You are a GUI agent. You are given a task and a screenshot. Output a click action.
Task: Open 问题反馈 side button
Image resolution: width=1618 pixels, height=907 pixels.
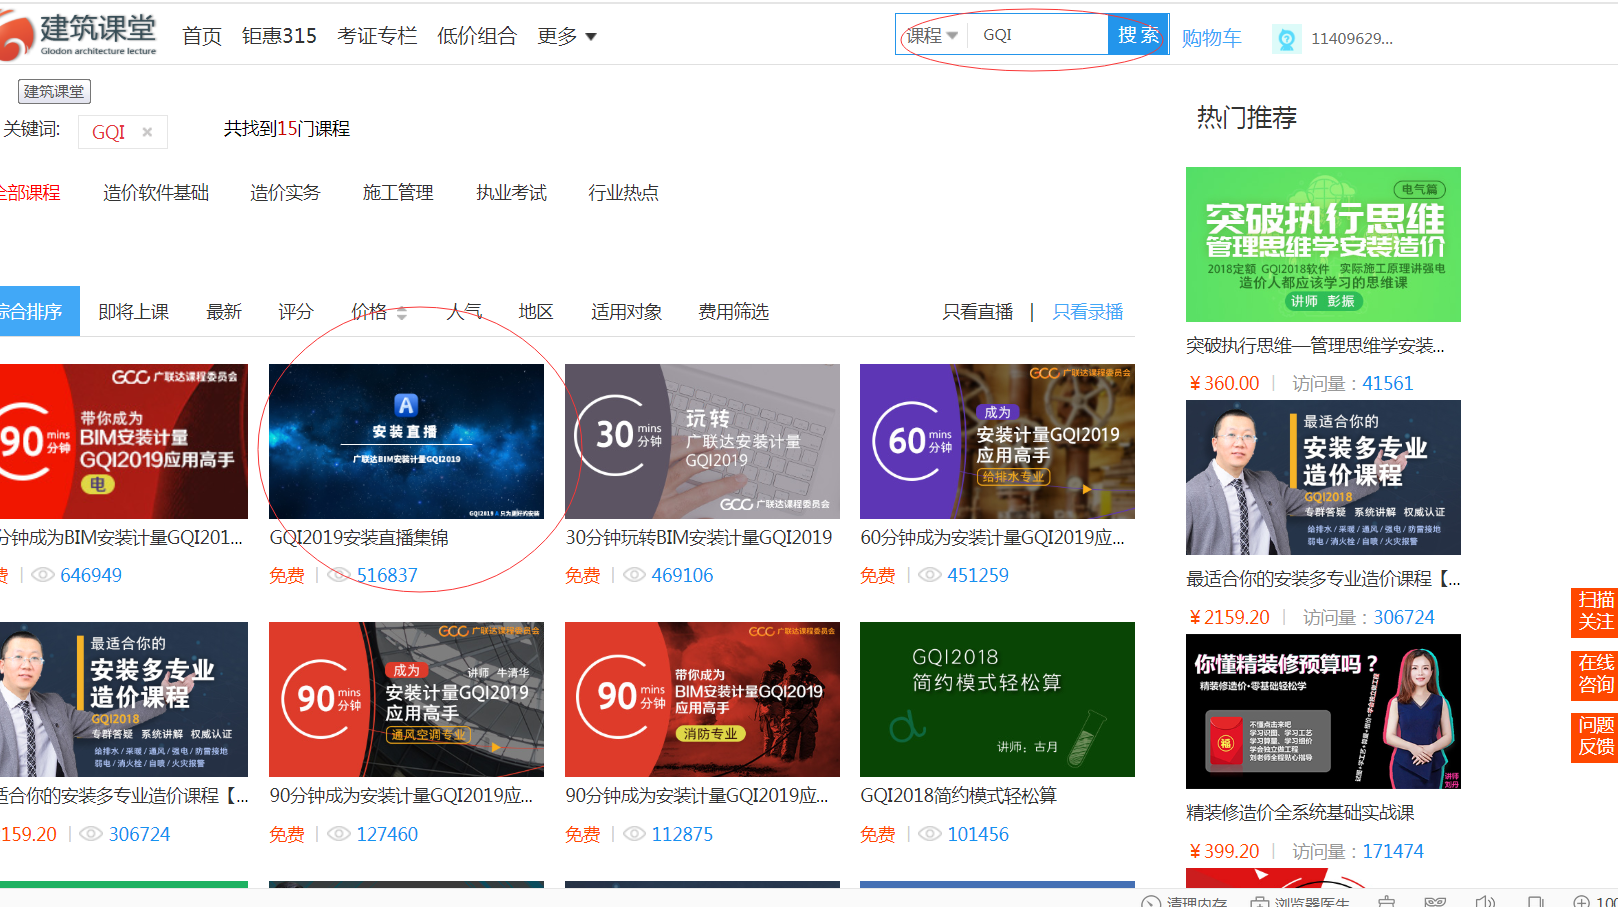coord(1595,737)
